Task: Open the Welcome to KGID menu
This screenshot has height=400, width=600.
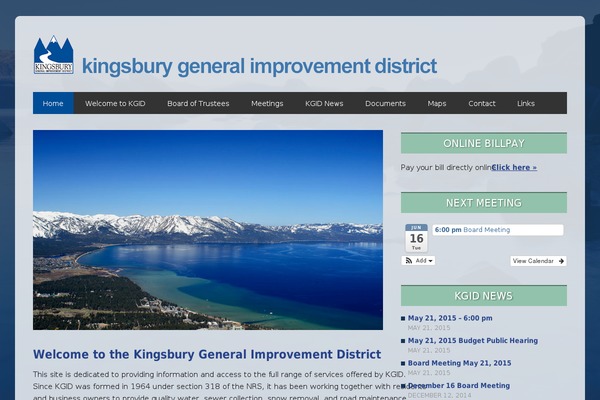Action: pyautogui.click(x=115, y=103)
